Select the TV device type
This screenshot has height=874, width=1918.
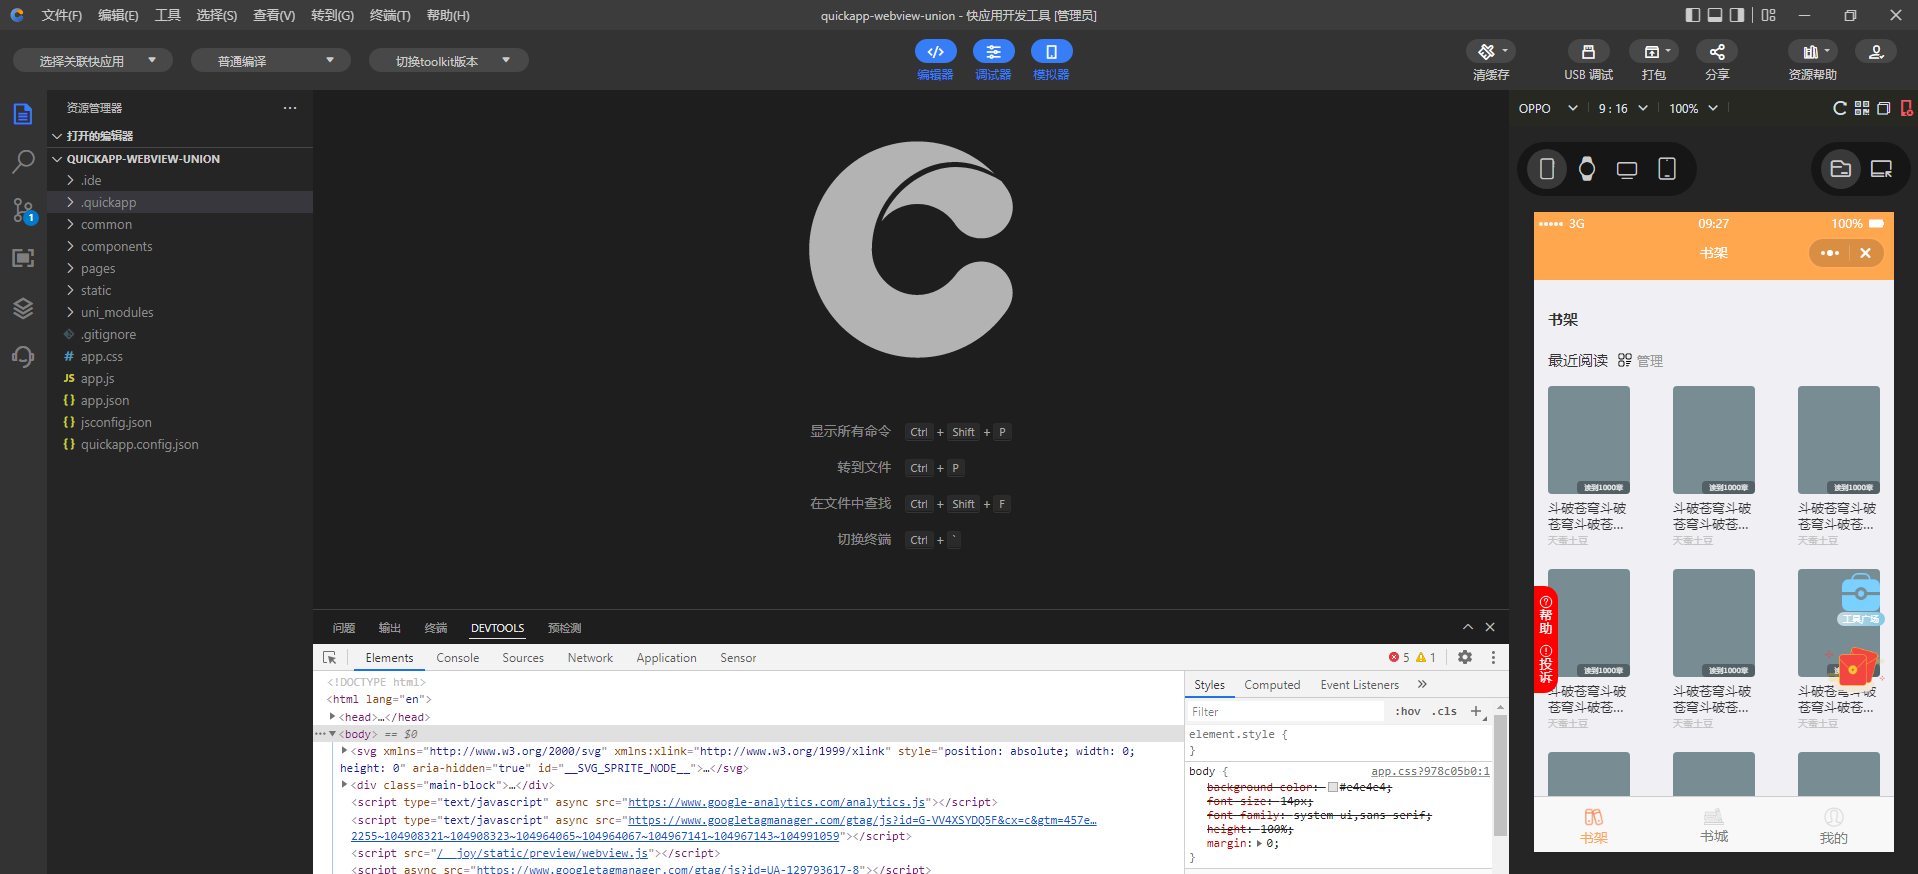tap(1627, 169)
